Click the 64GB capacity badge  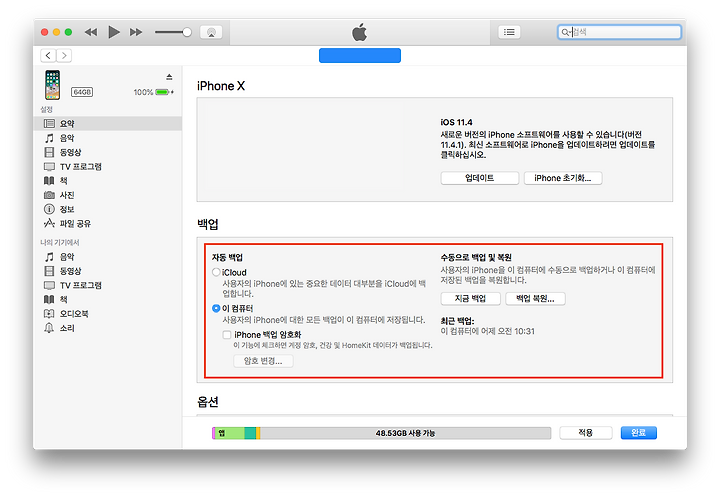[82, 92]
